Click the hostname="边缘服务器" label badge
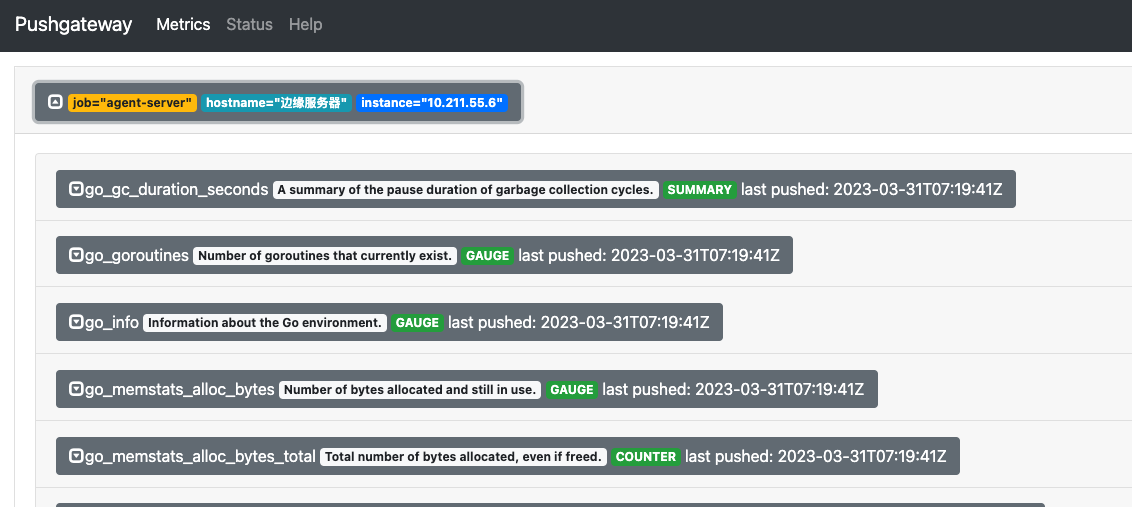Viewport: 1132px width, 507px height. point(277,103)
